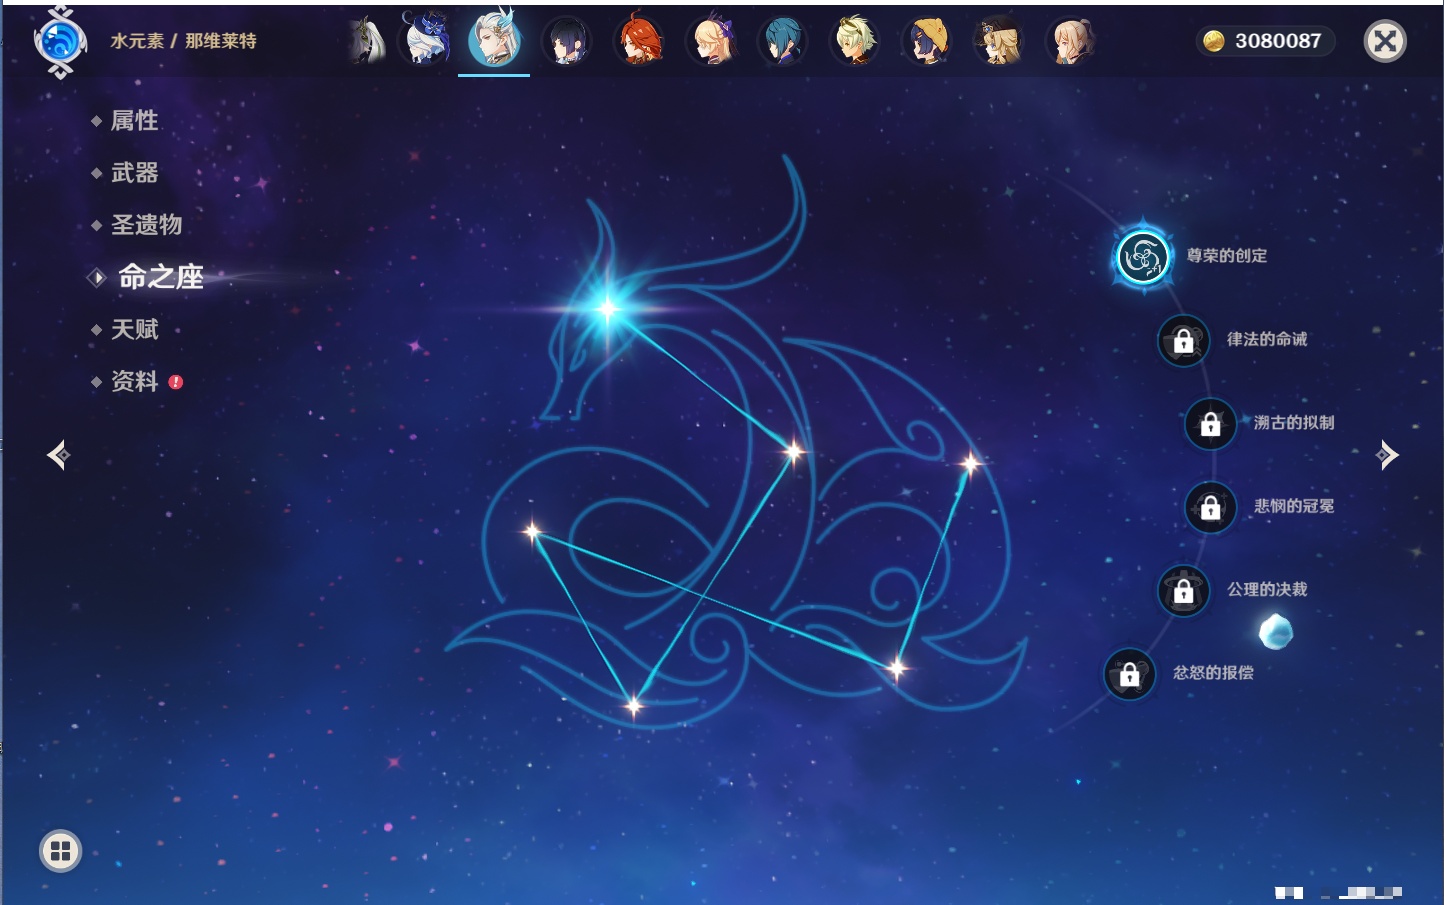This screenshot has width=1444, height=905.
Task: Select the blonde avatar wearing black hat
Action: pyautogui.click(x=999, y=42)
